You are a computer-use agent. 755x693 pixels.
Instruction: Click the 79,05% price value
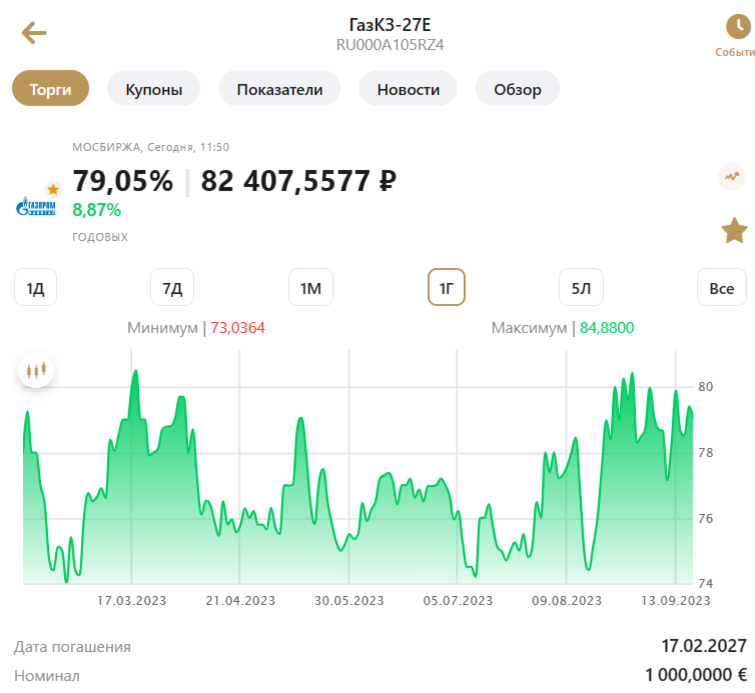click(x=123, y=181)
